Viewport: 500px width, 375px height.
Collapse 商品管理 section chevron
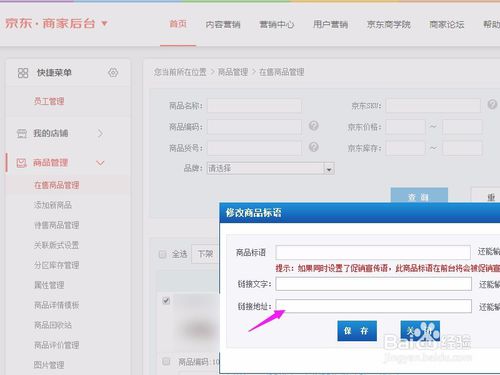pyautogui.click(x=100, y=163)
